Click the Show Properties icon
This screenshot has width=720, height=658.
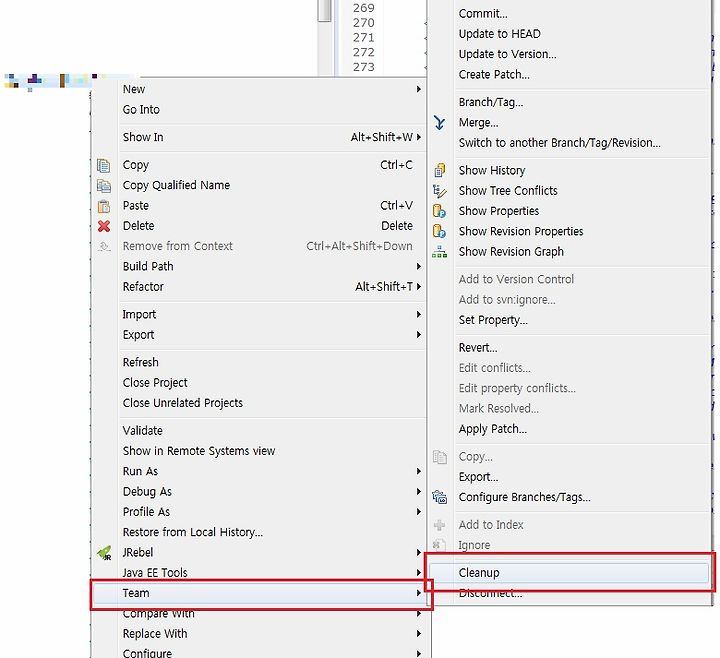[x=439, y=211]
